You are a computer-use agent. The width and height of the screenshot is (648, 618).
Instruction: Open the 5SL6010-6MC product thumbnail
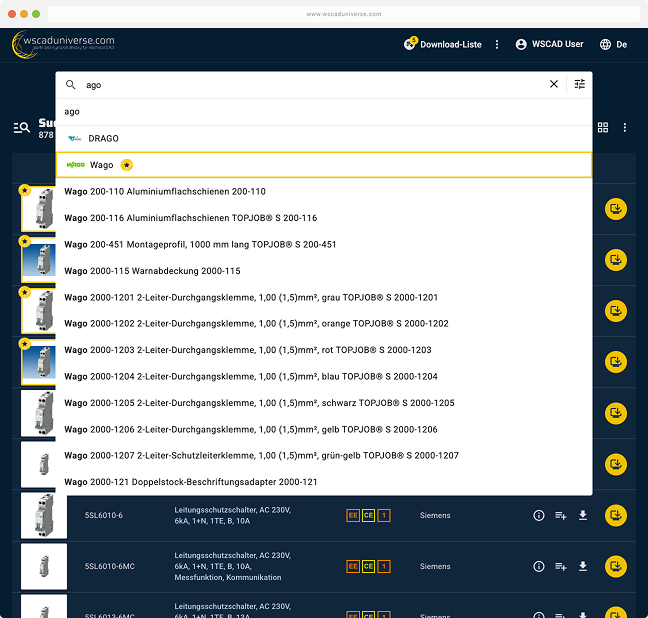pos(44,566)
